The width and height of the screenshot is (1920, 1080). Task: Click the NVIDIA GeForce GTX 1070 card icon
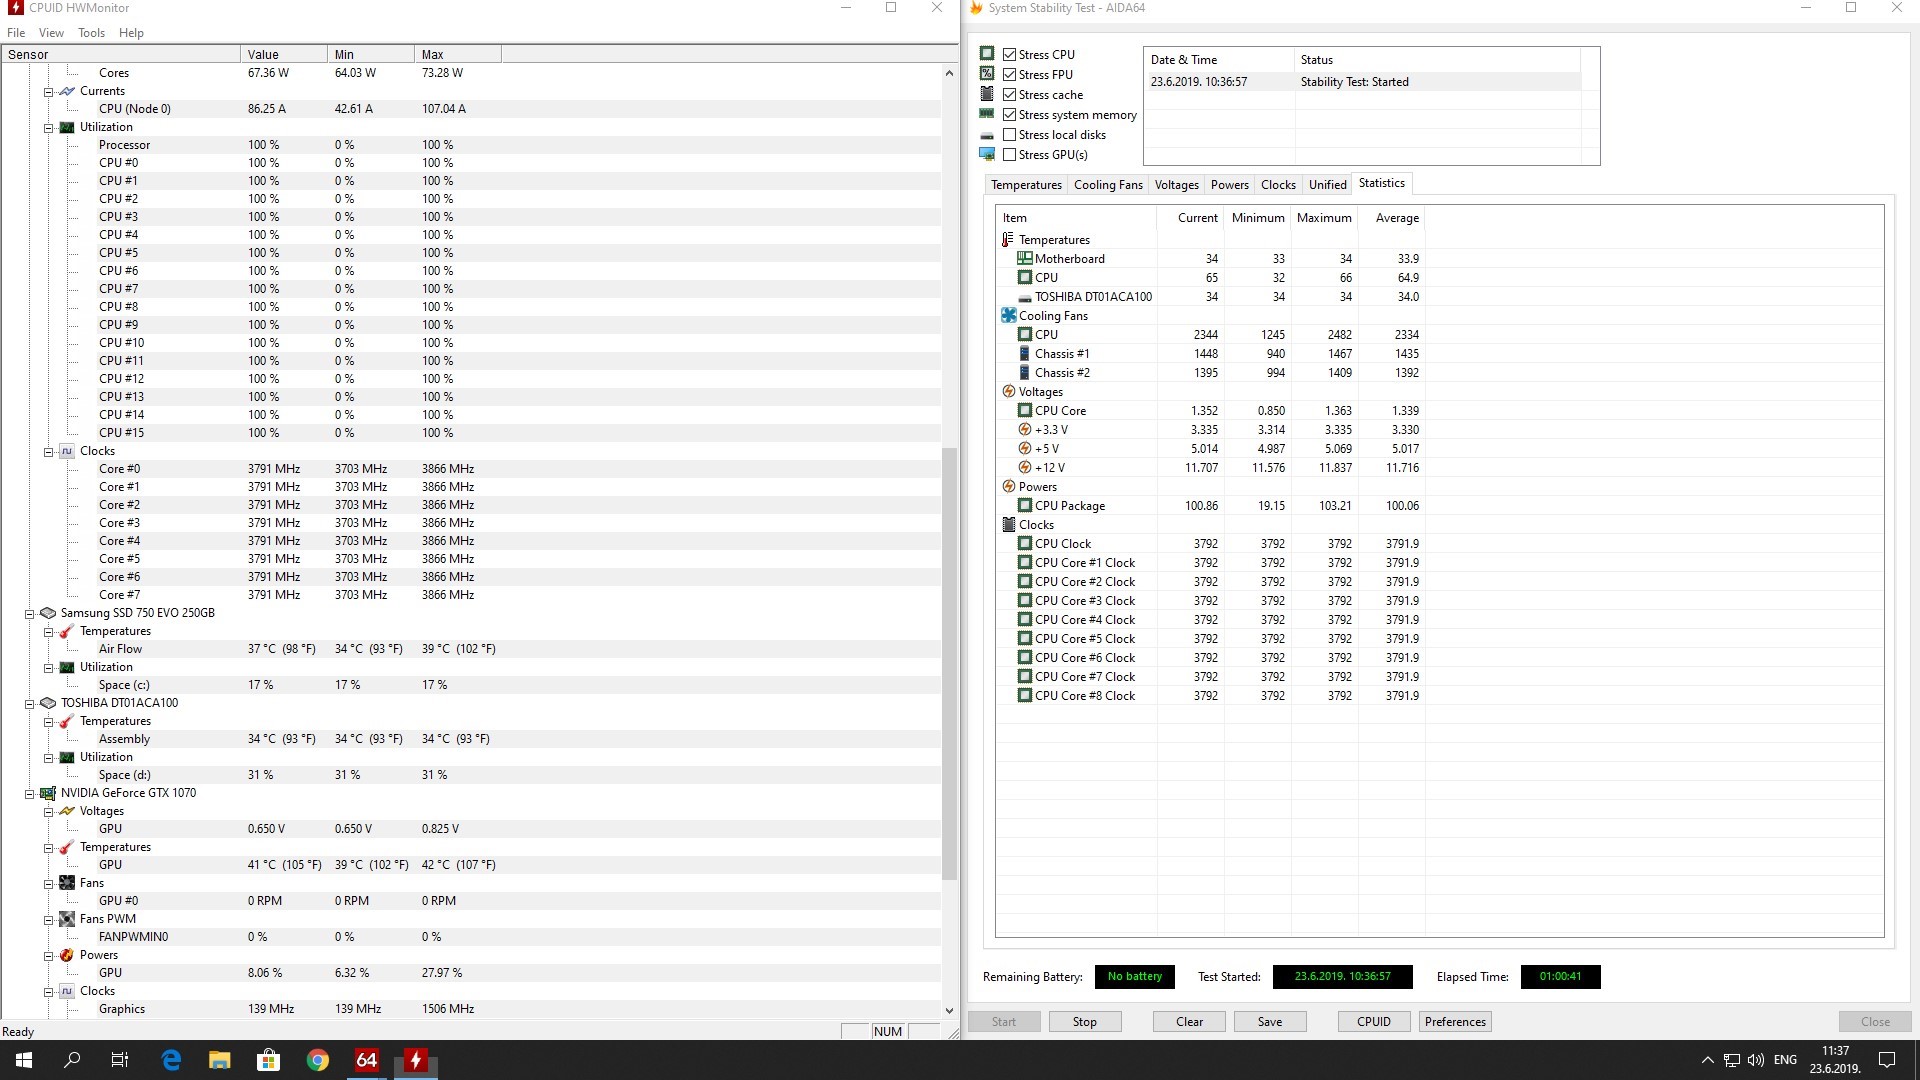[x=47, y=793]
